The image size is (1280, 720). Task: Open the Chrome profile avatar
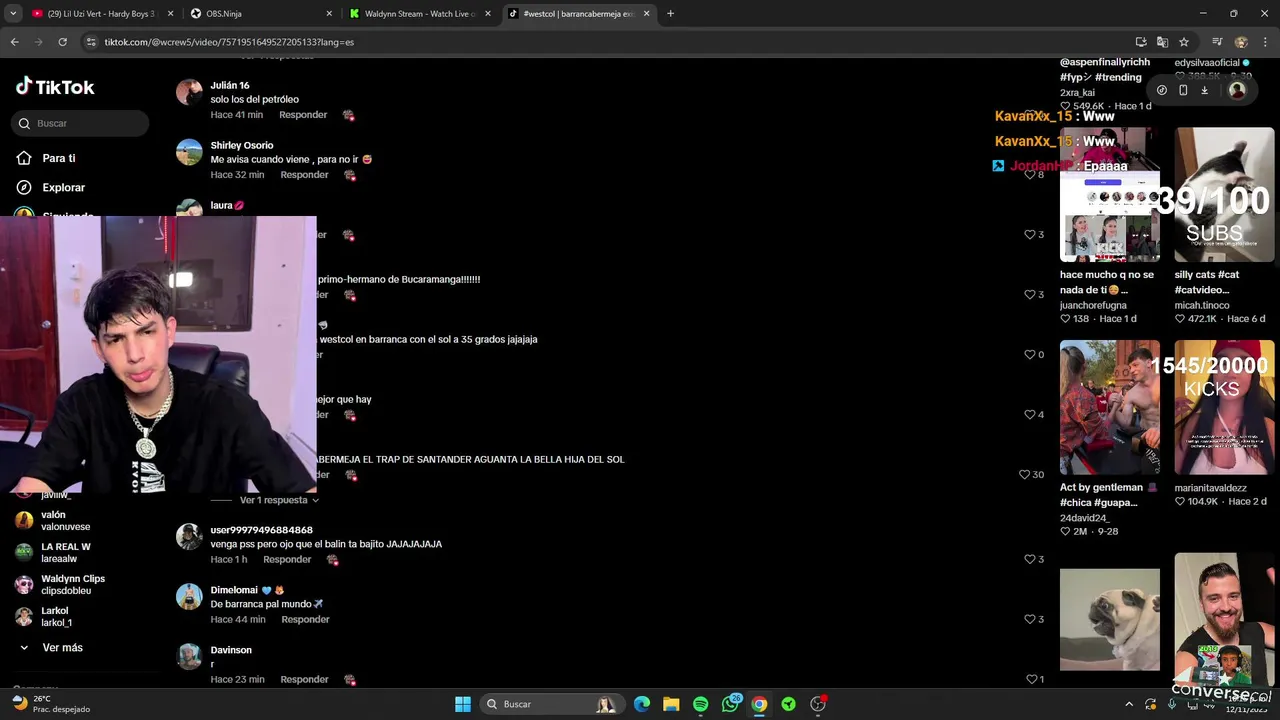point(1241,42)
